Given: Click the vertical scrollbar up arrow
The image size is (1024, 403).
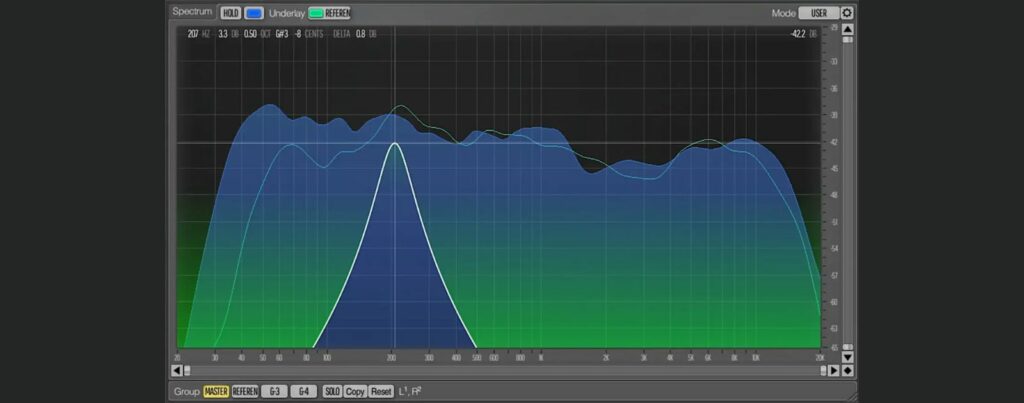Looking at the screenshot, I should 848,29.
